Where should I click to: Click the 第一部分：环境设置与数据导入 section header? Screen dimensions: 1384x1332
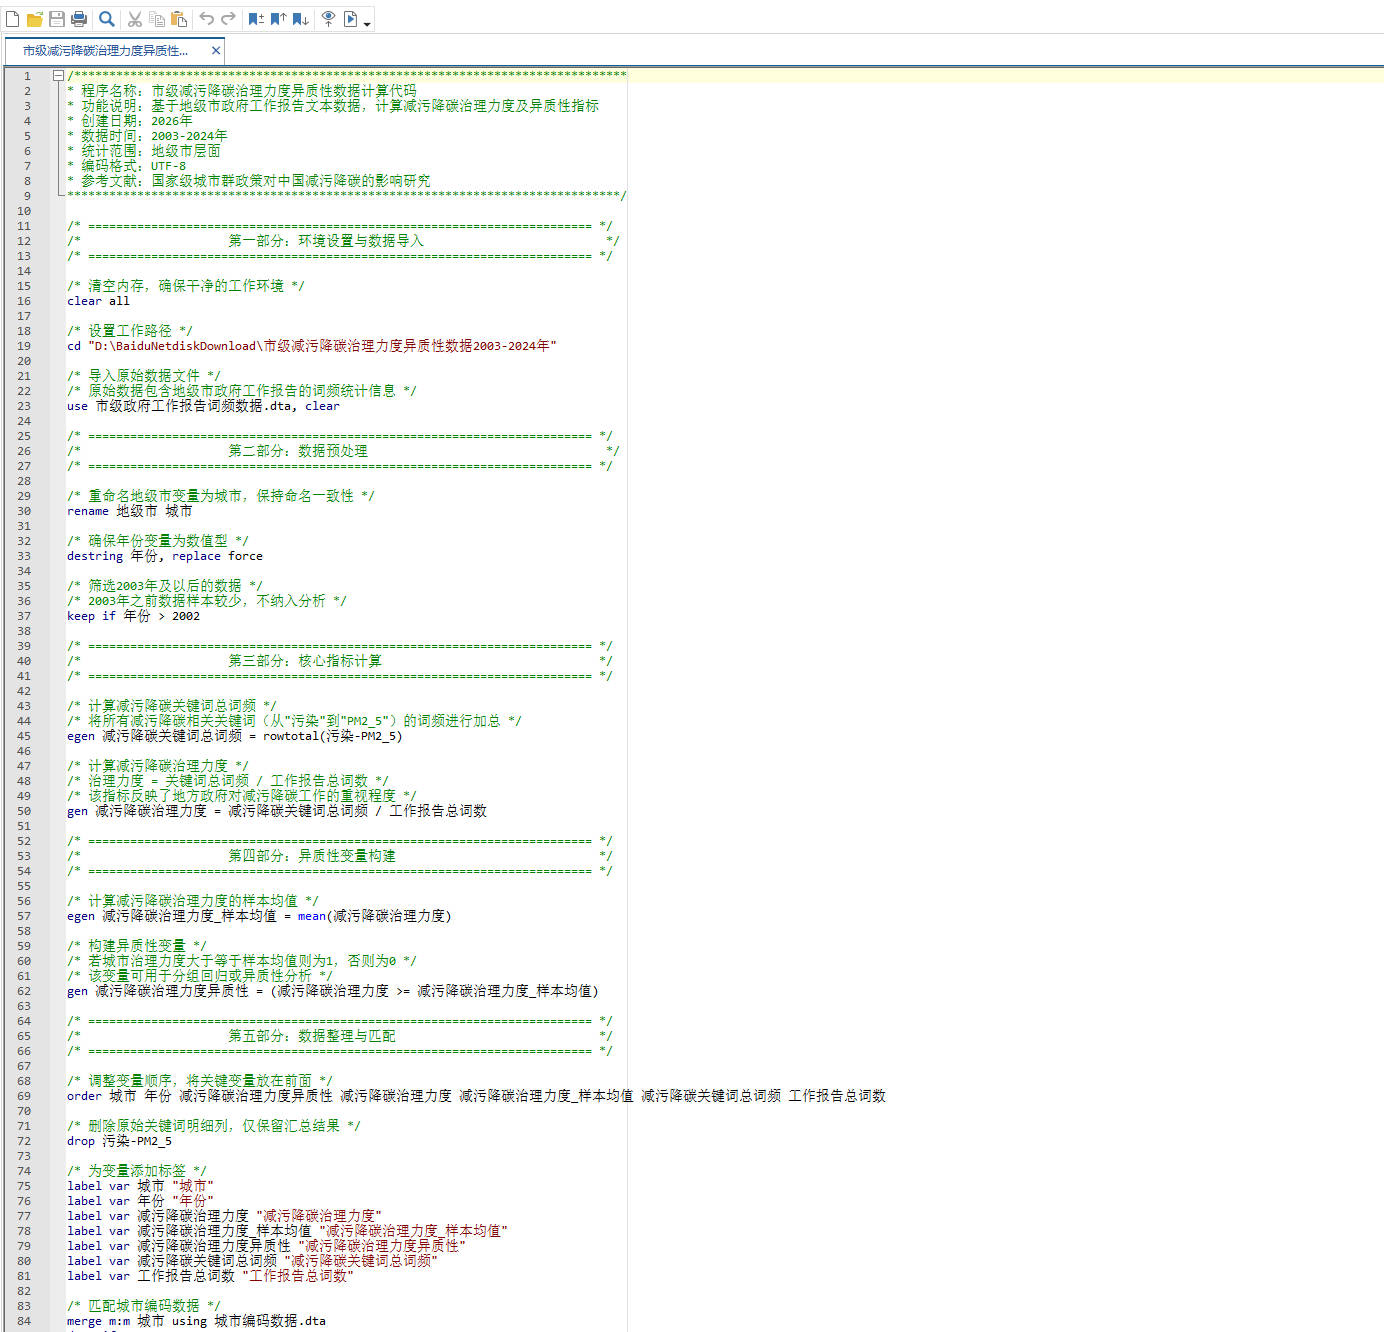pyautogui.click(x=326, y=241)
